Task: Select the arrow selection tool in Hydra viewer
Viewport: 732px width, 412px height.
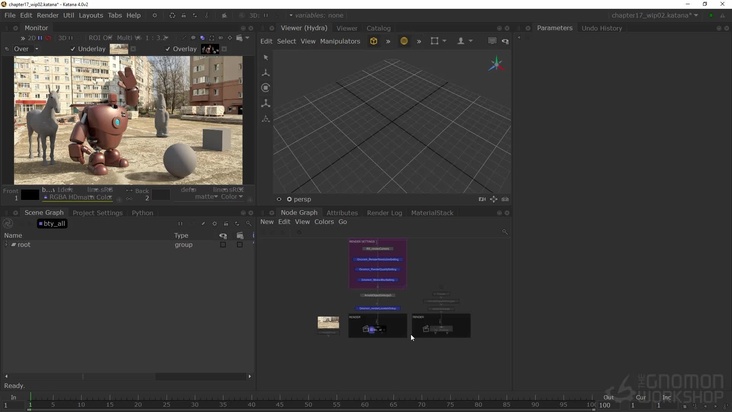Action: pyautogui.click(x=266, y=57)
